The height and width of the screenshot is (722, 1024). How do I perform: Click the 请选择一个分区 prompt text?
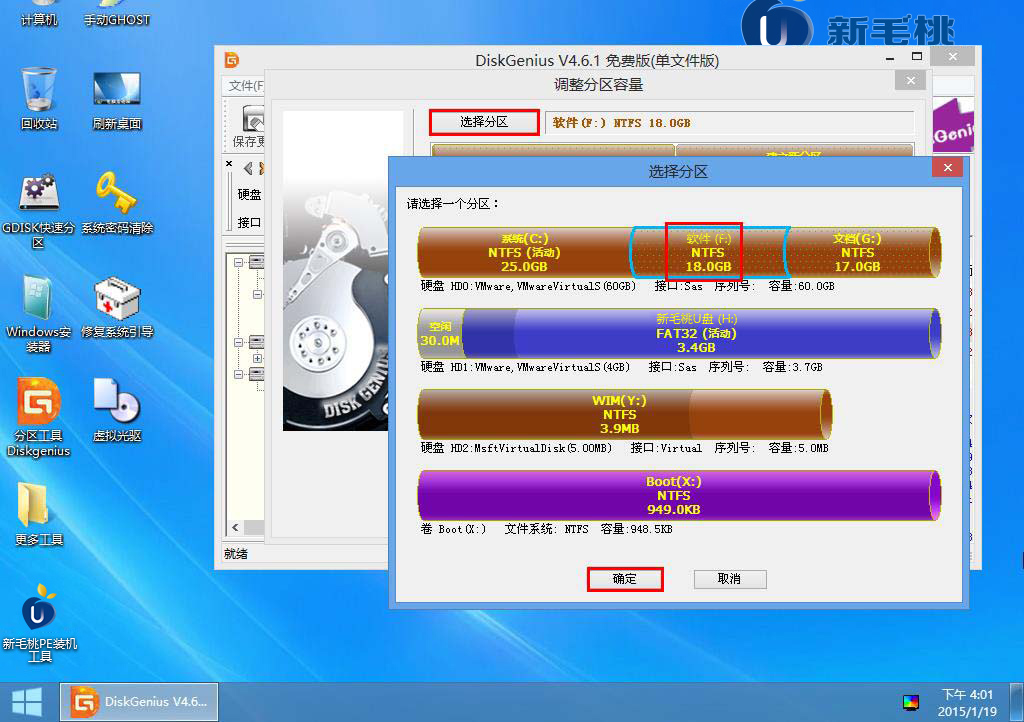point(453,204)
